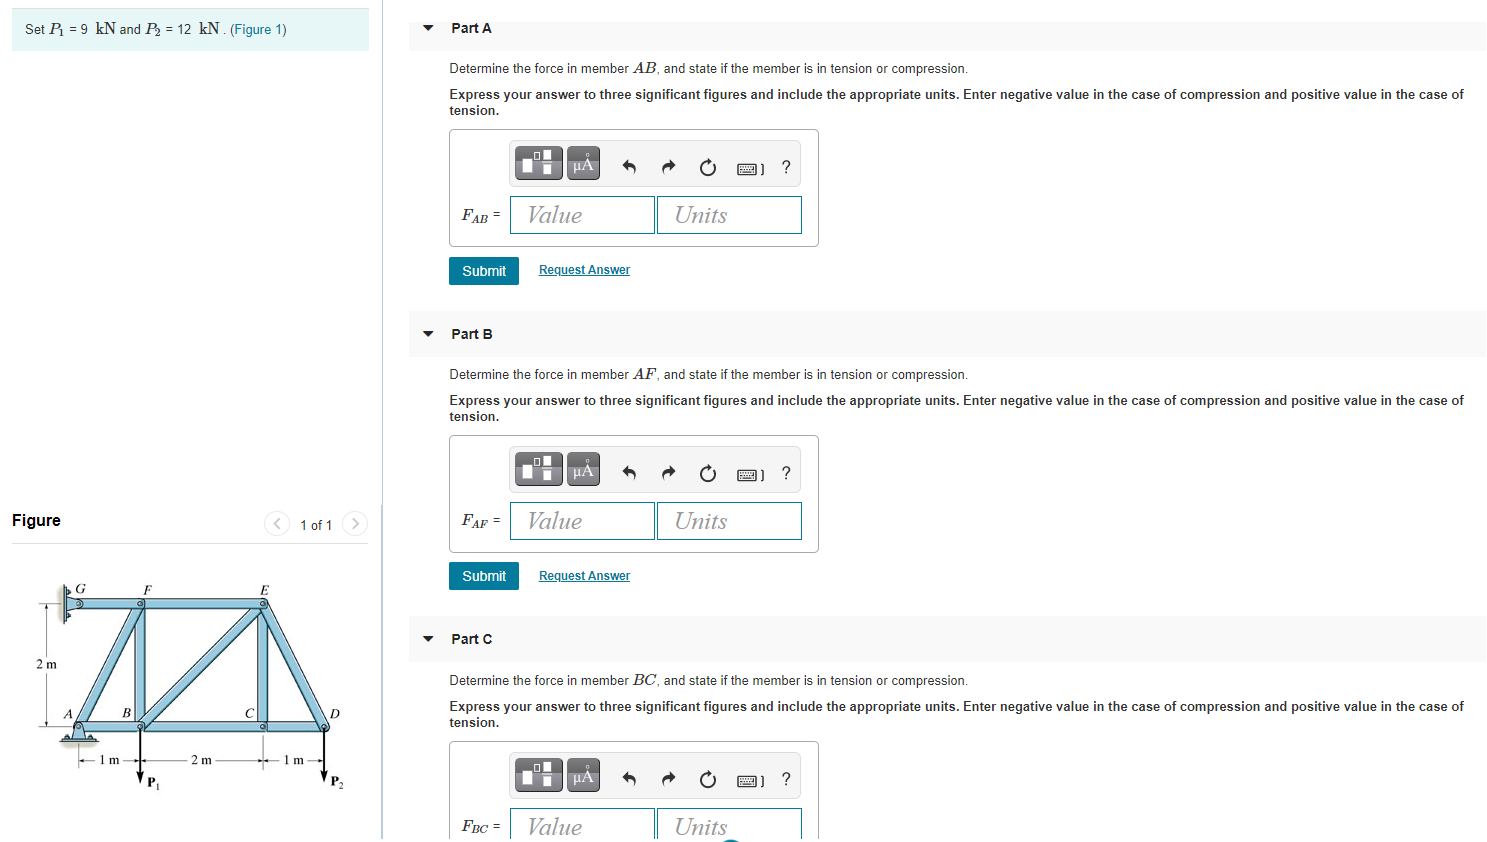Open templates tool in Part A toolbar

coord(539,163)
